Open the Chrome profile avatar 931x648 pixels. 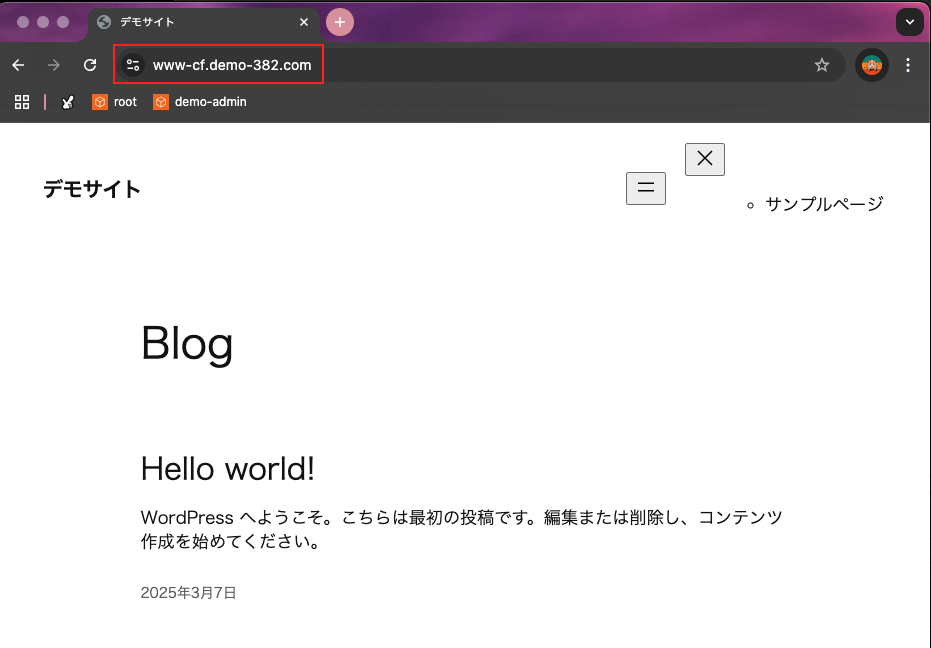(872, 65)
